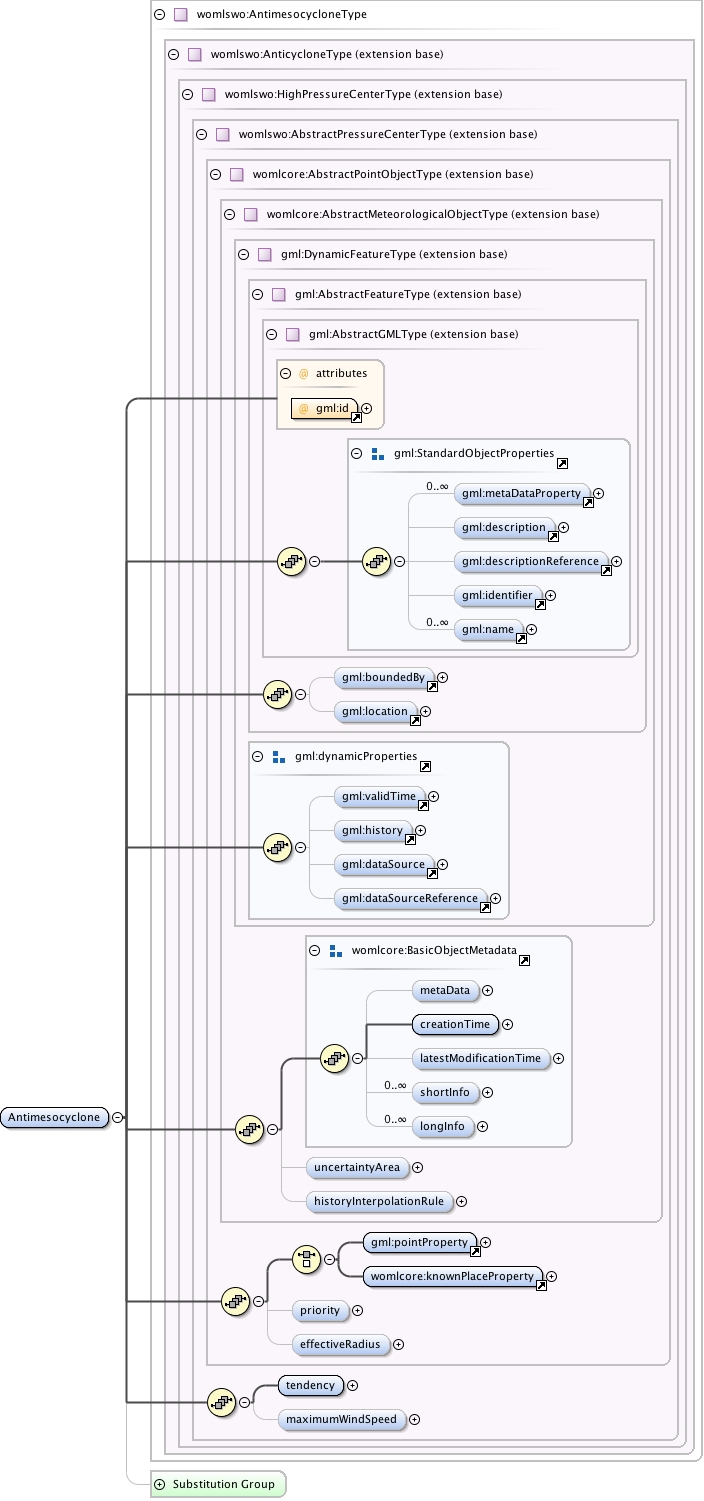Screen dimensions: 704x1501
Task: Expand metaData element
Action: [488, 990]
